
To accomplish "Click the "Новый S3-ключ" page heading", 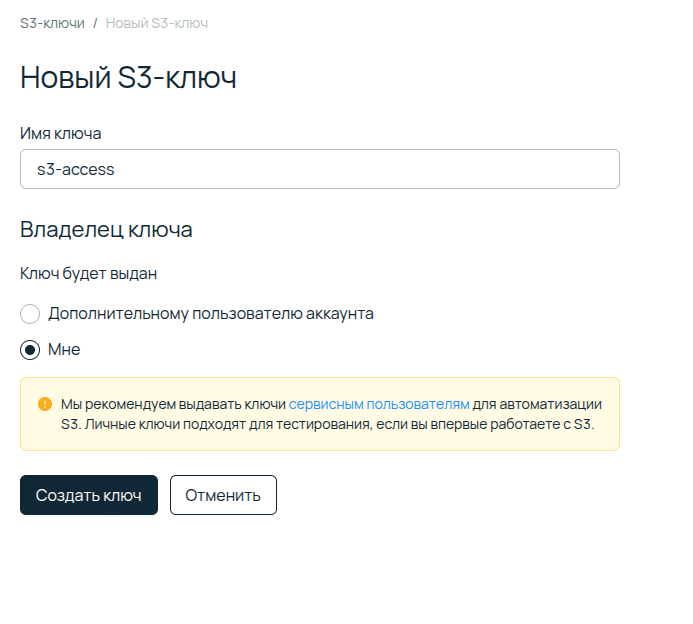I will [x=128, y=78].
